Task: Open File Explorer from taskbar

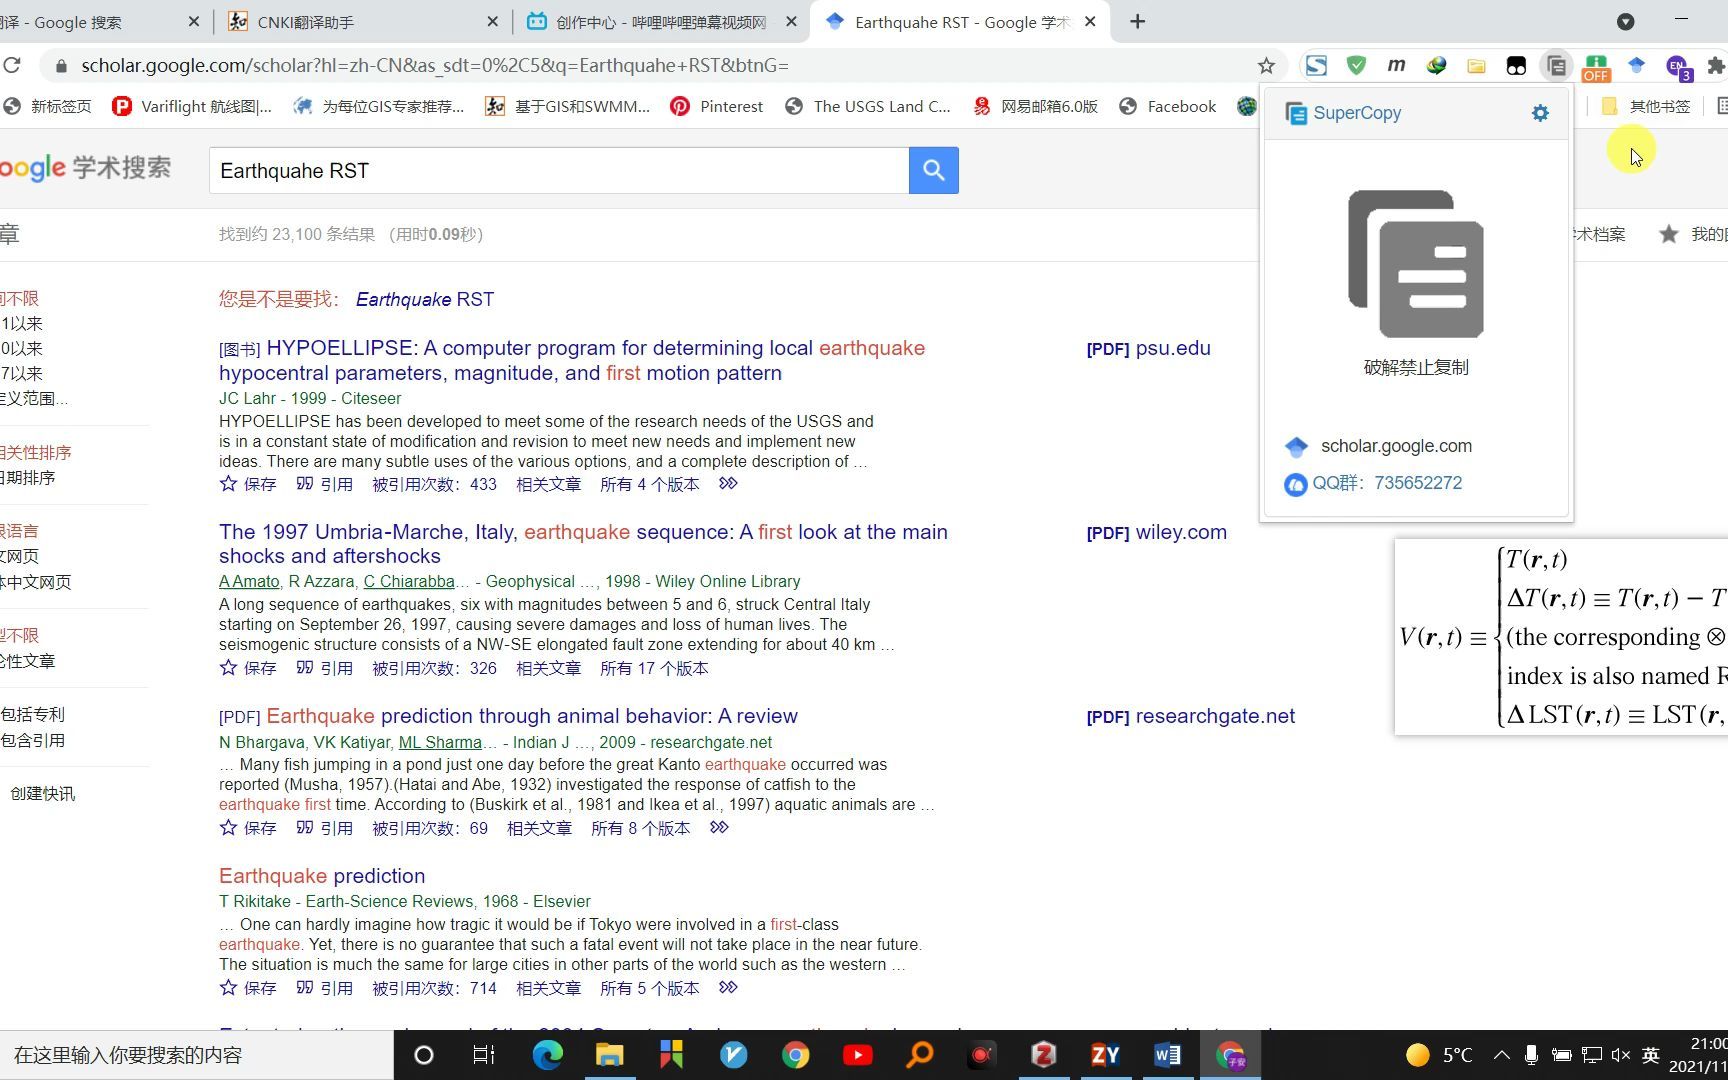Action: point(609,1055)
